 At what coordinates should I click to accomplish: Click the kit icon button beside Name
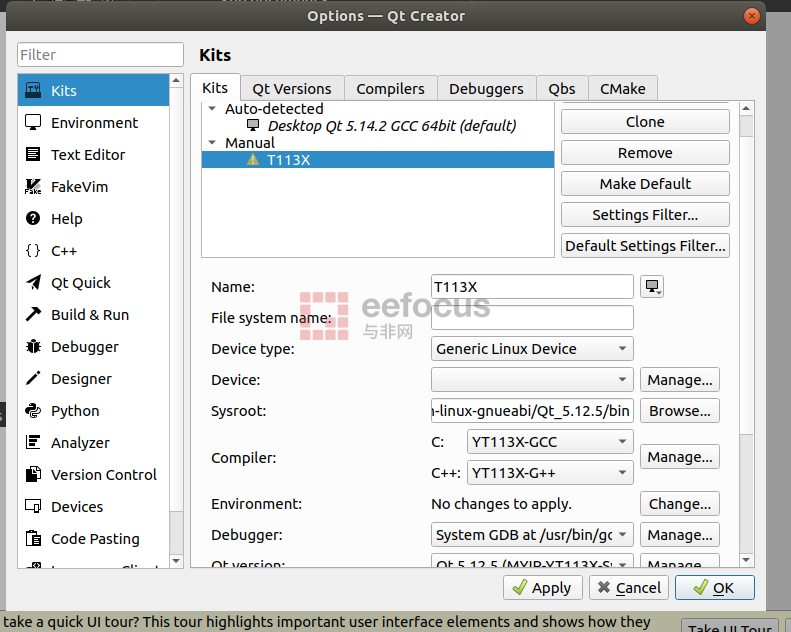click(x=653, y=287)
